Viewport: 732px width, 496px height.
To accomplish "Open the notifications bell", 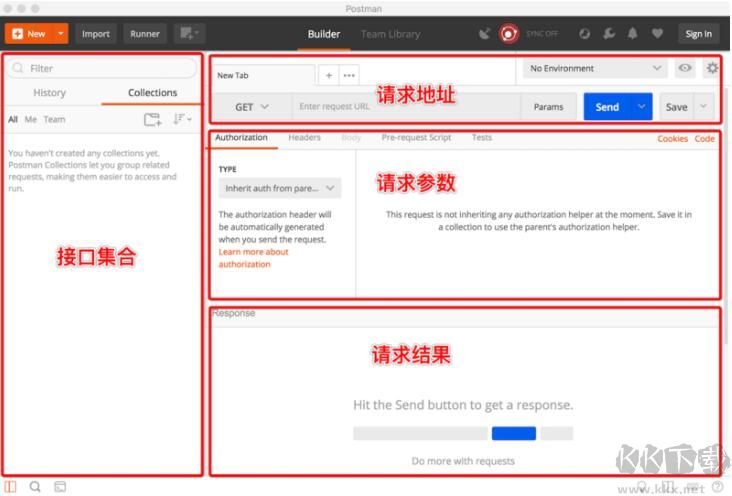I will (x=633, y=34).
